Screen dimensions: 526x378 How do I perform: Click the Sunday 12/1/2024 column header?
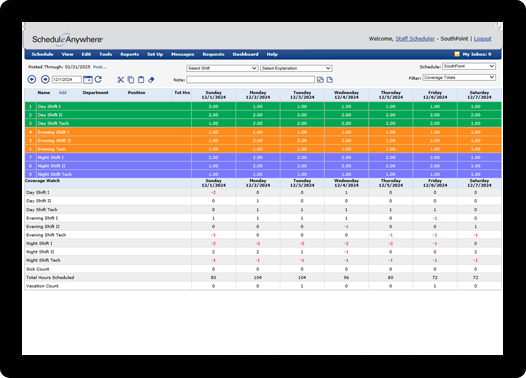[213, 95]
